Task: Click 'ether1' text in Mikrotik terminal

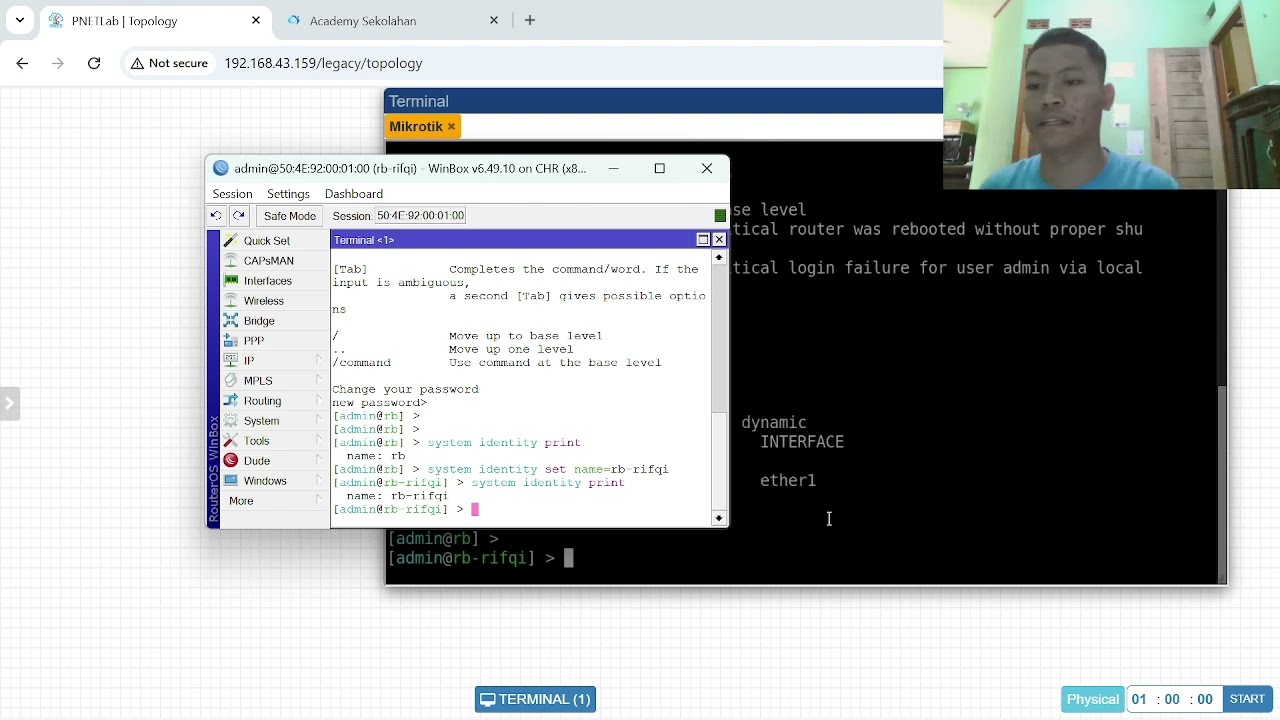Action: (x=788, y=481)
